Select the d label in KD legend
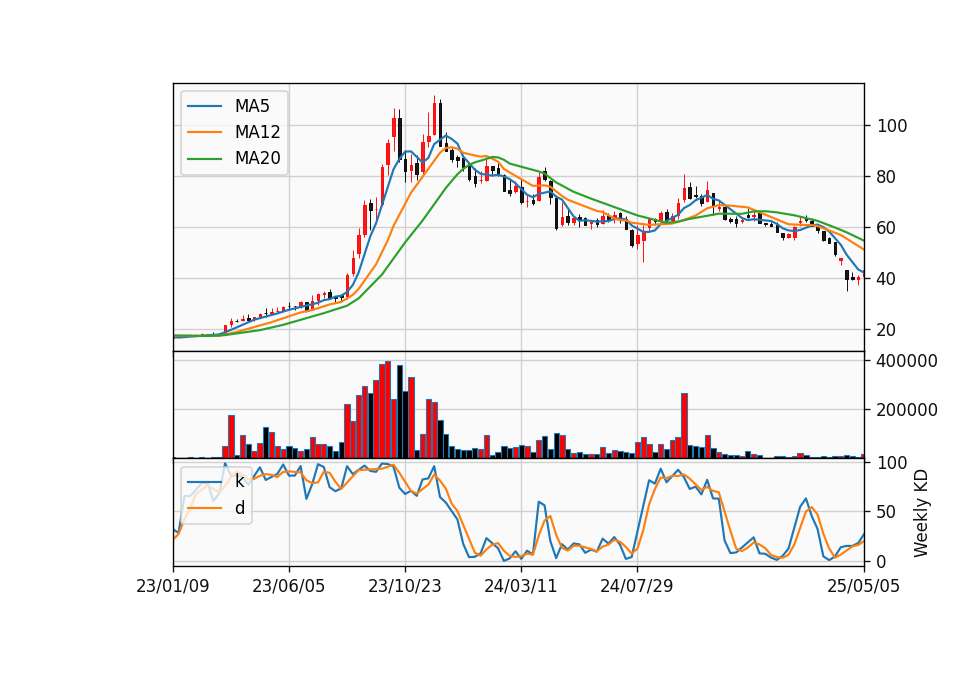Viewport: 960px width, 690px height. point(239,508)
